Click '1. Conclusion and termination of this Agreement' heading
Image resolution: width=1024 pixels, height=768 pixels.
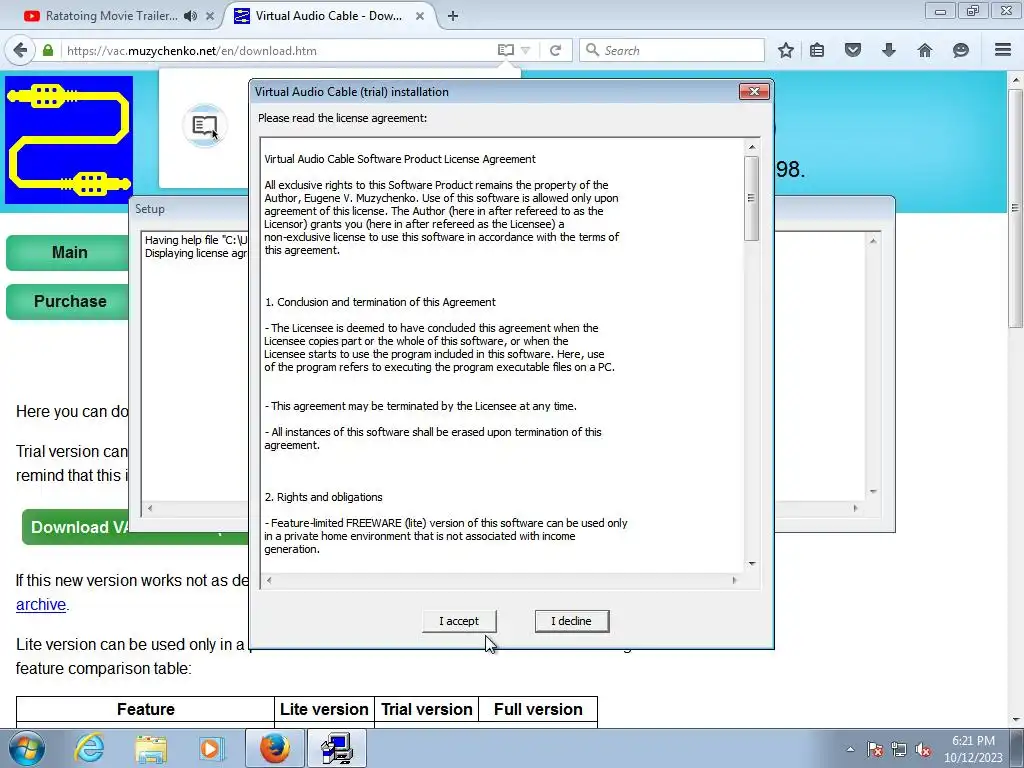(380, 302)
